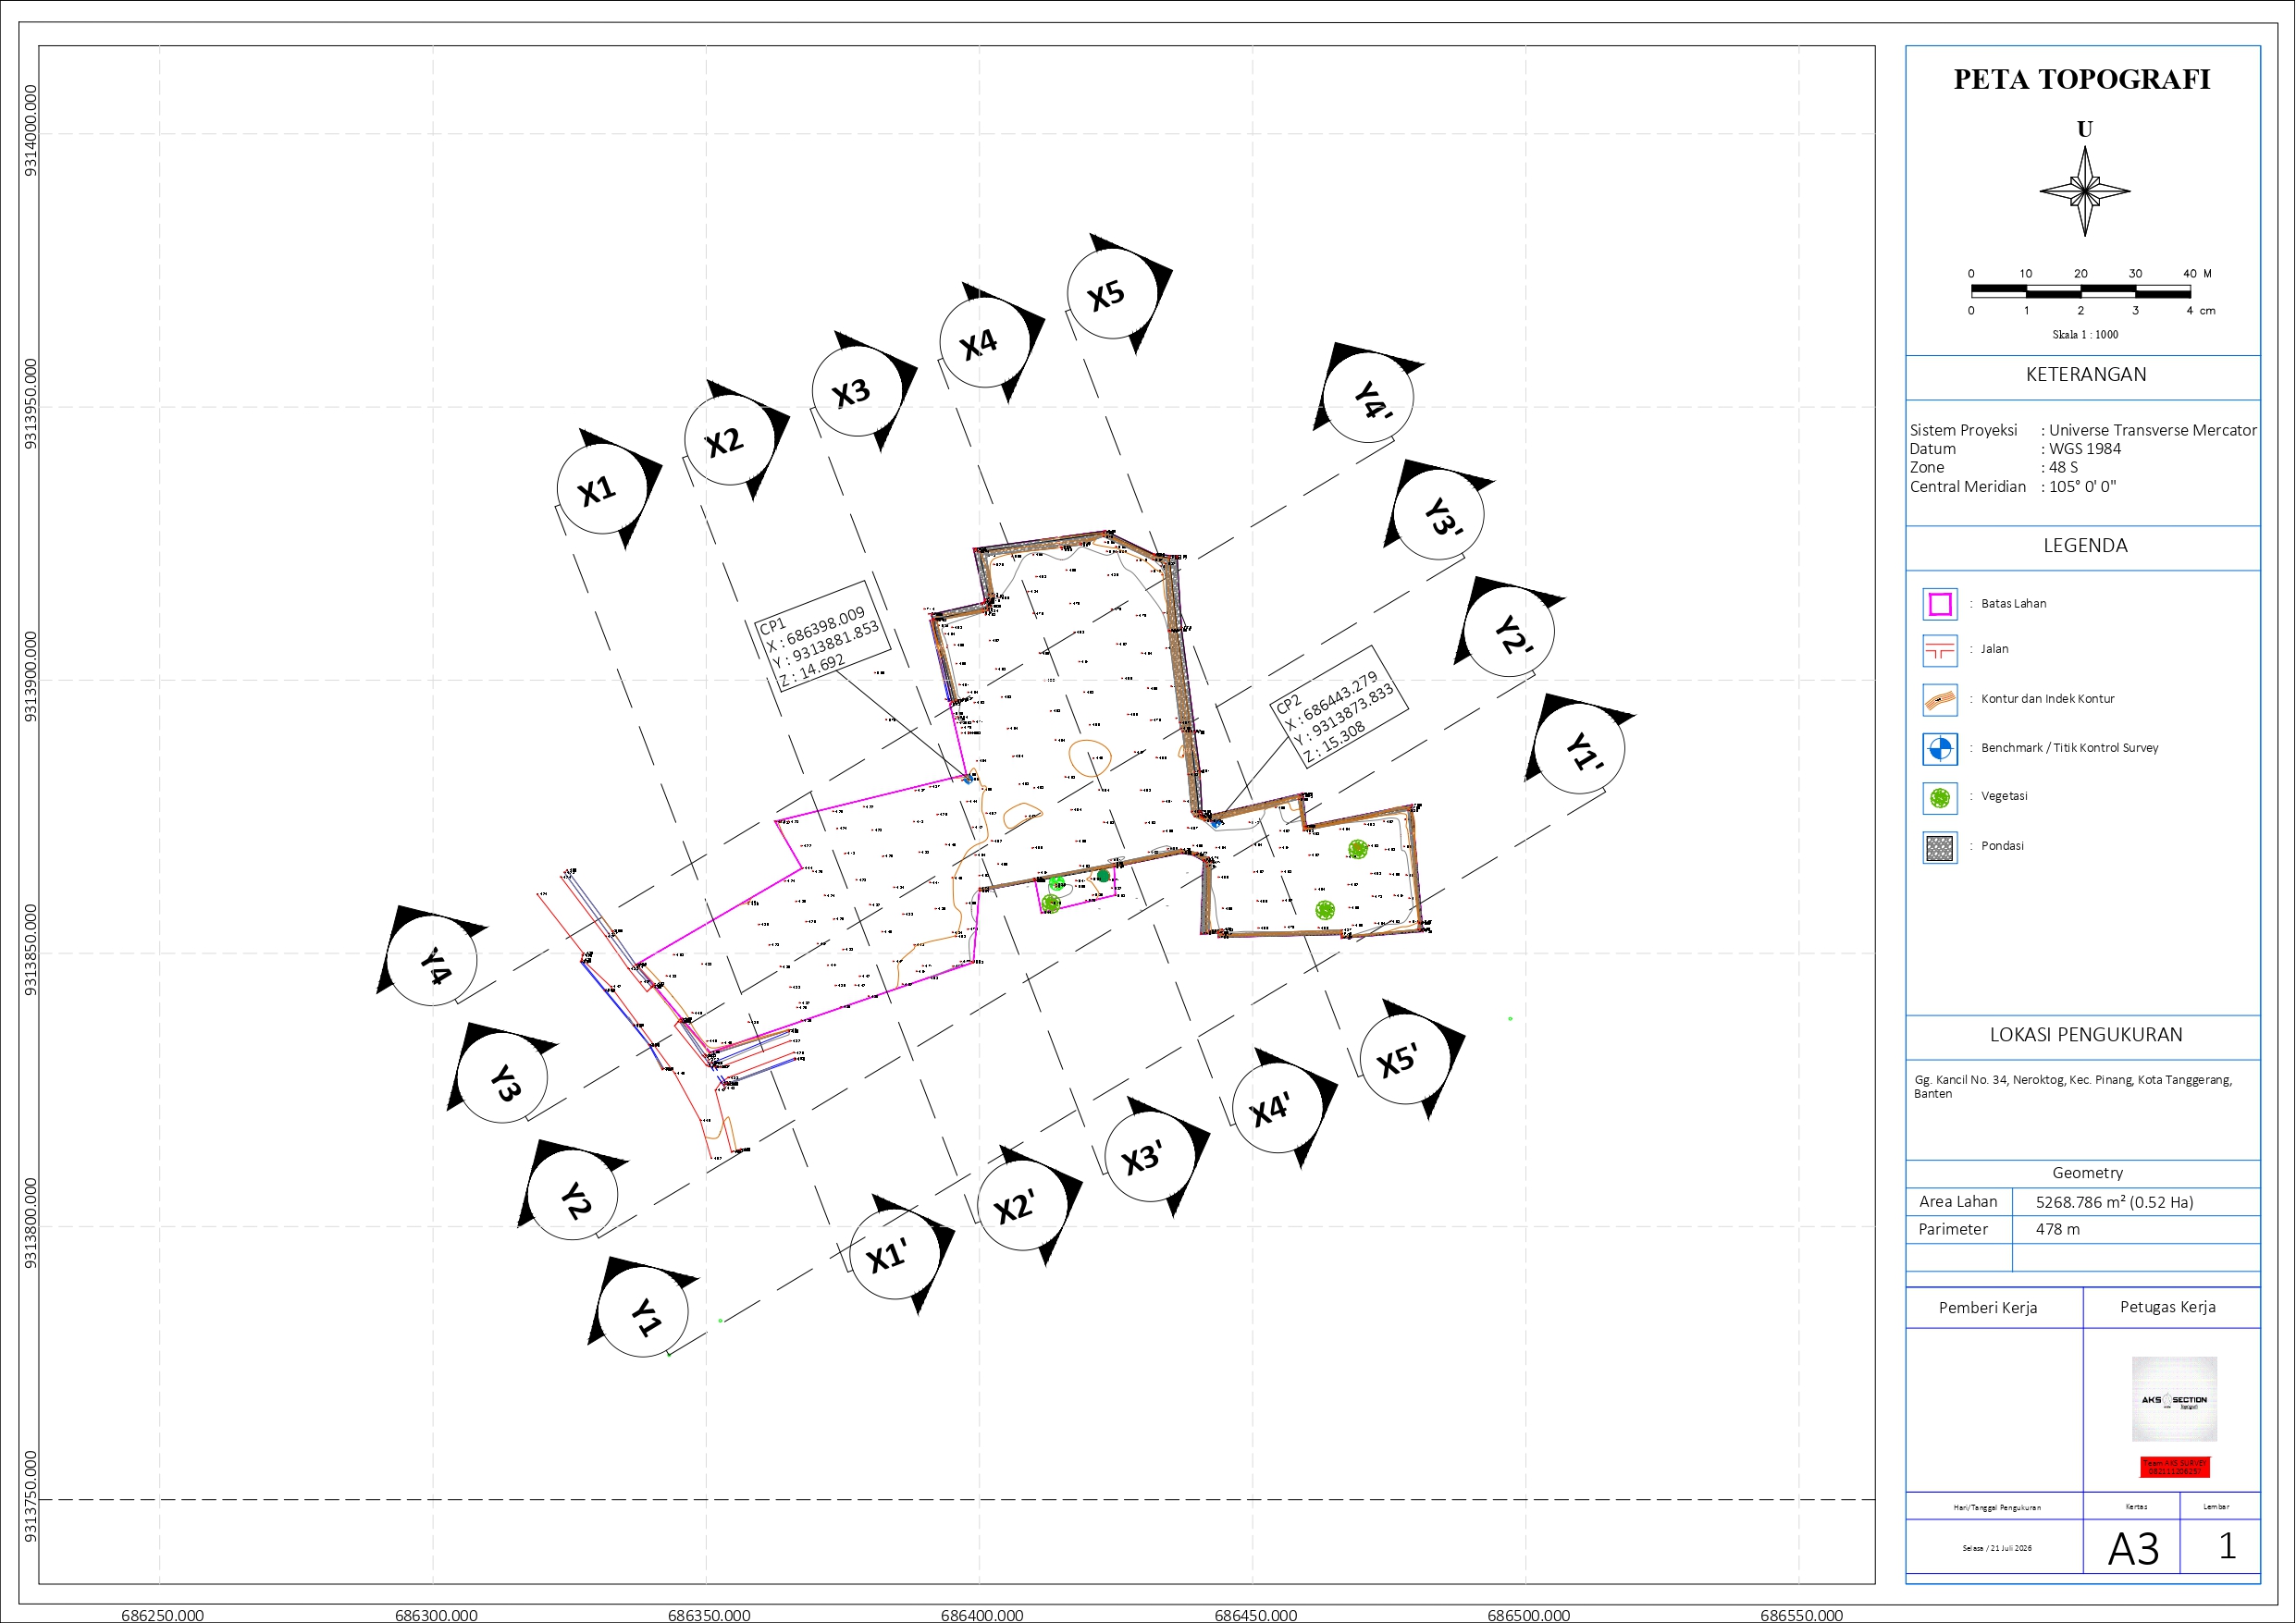Select the Parimeter value 478 m
This screenshot has height=1623, width=2296.
(2057, 1229)
